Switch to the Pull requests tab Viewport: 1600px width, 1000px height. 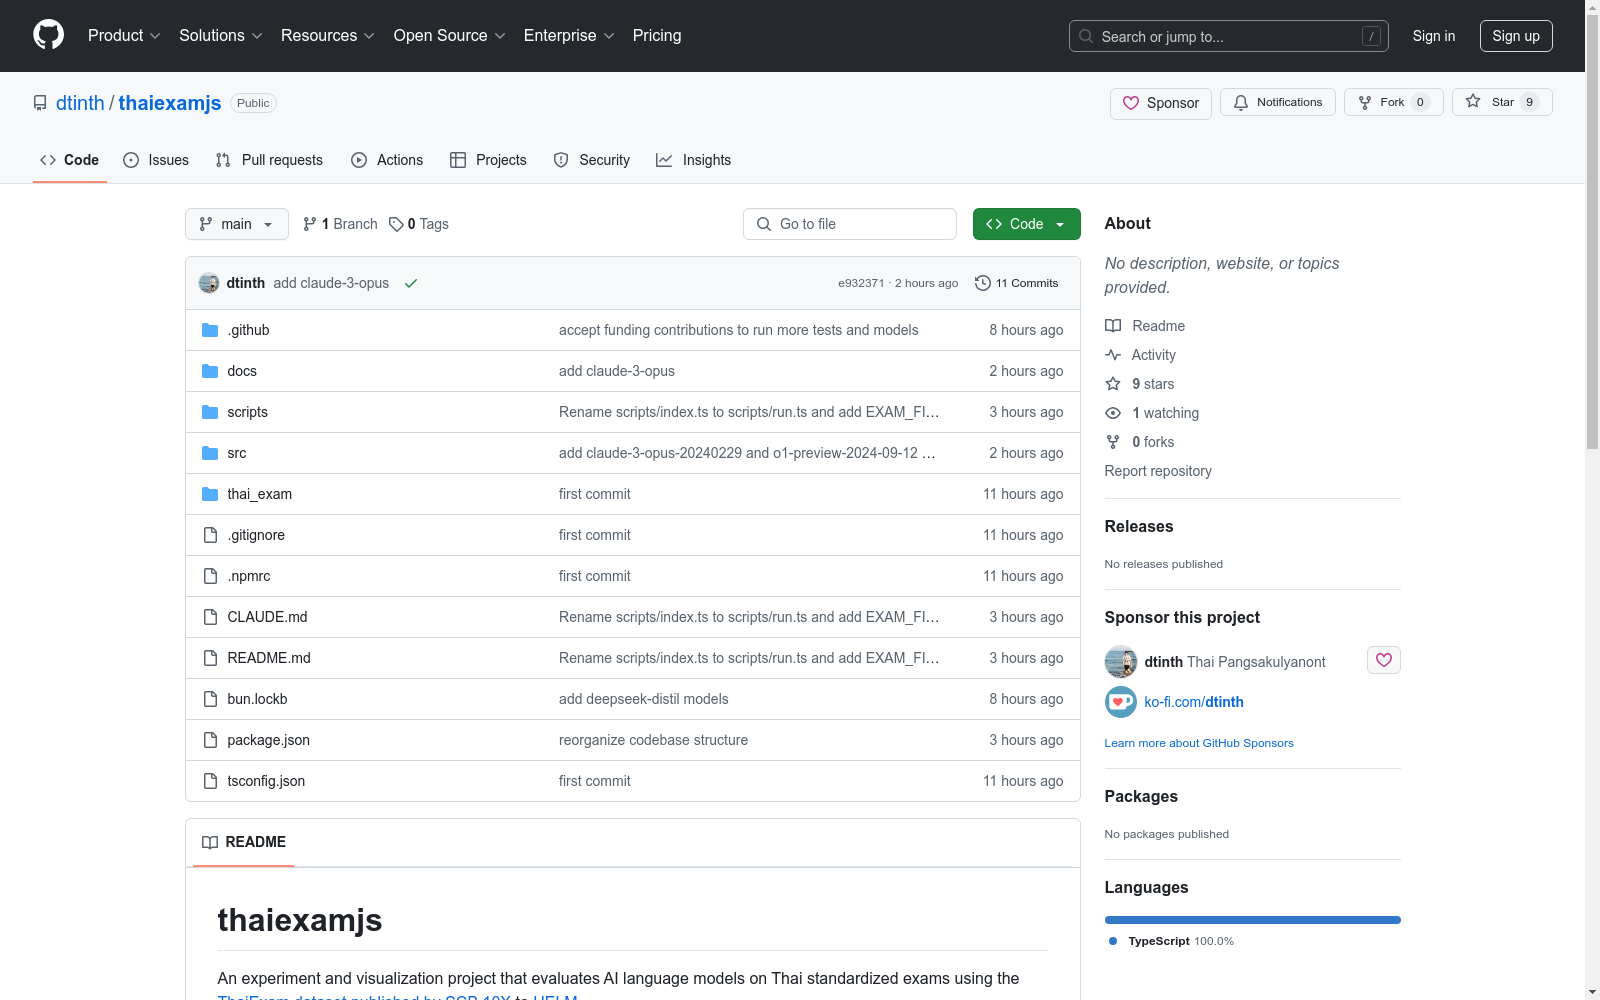(x=269, y=160)
